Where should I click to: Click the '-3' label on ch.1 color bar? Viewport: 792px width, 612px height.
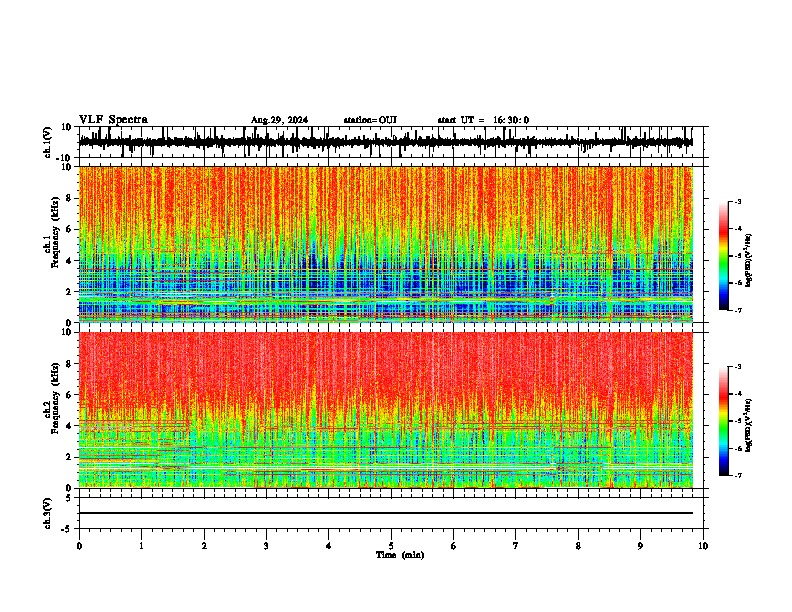click(x=737, y=201)
